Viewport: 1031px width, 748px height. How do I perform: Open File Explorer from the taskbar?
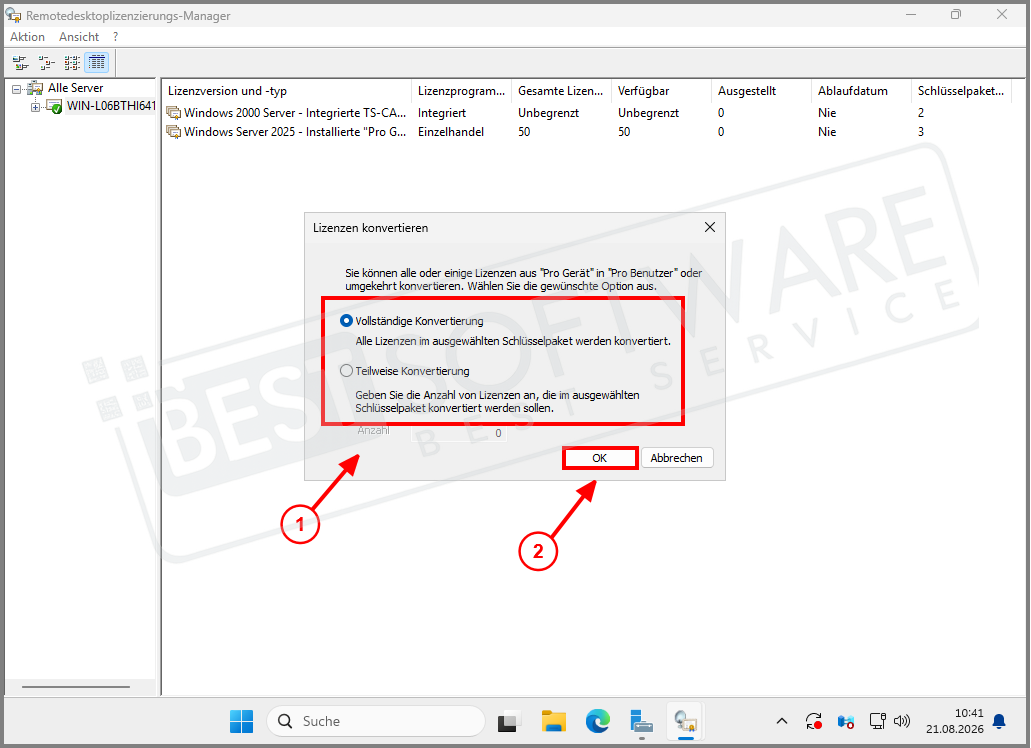[x=554, y=721]
